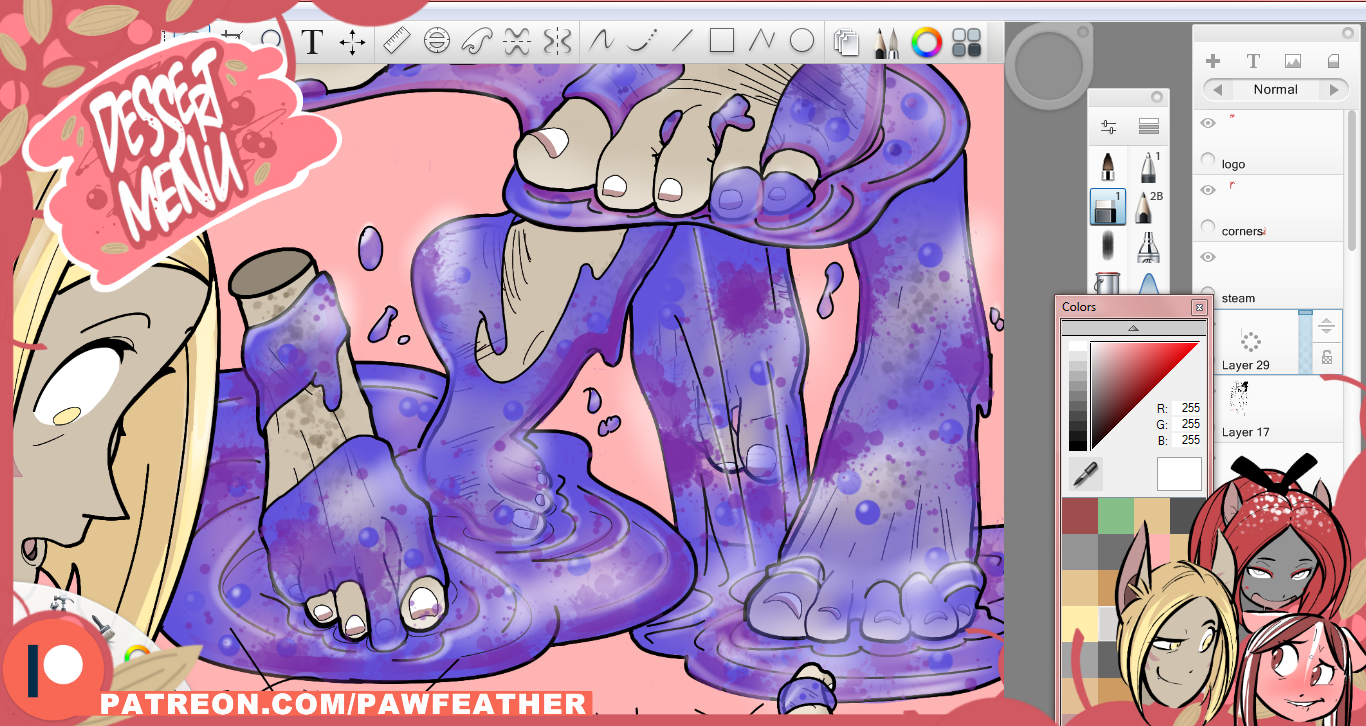Image resolution: width=1366 pixels, height=726 pixels.
Task: Close the Colors panel
Action: point(1198,307)
